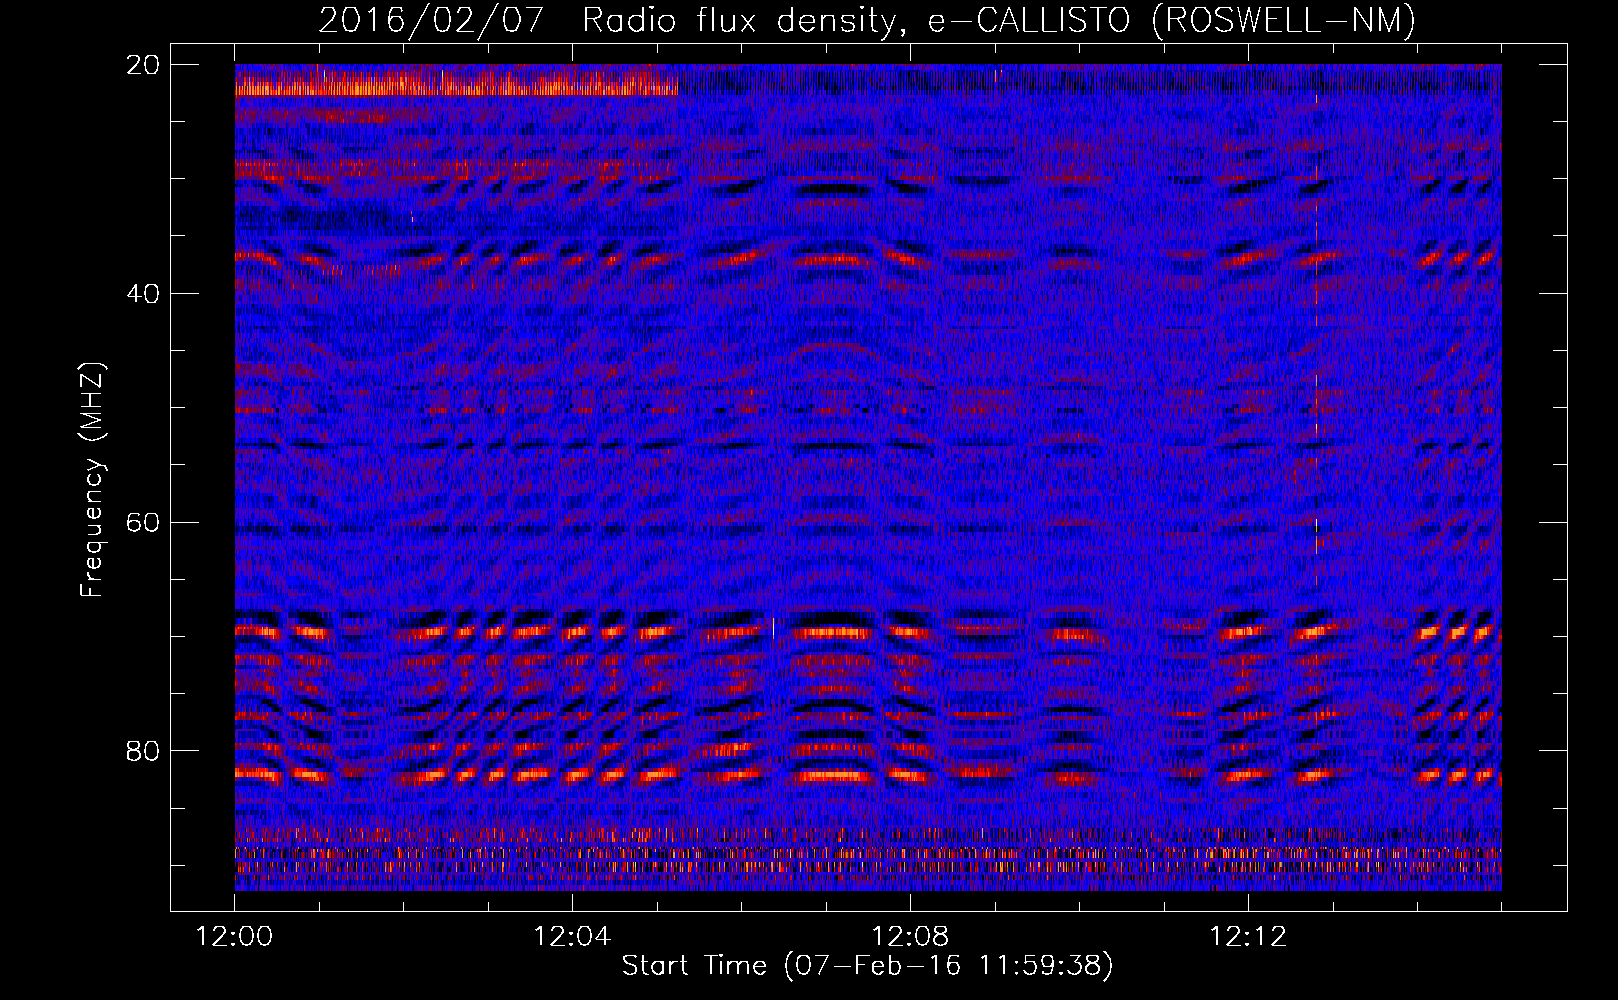Click the 20 MHz frequency tick label
Screen dimensions: 1618x1000
(x=144, y=65)
